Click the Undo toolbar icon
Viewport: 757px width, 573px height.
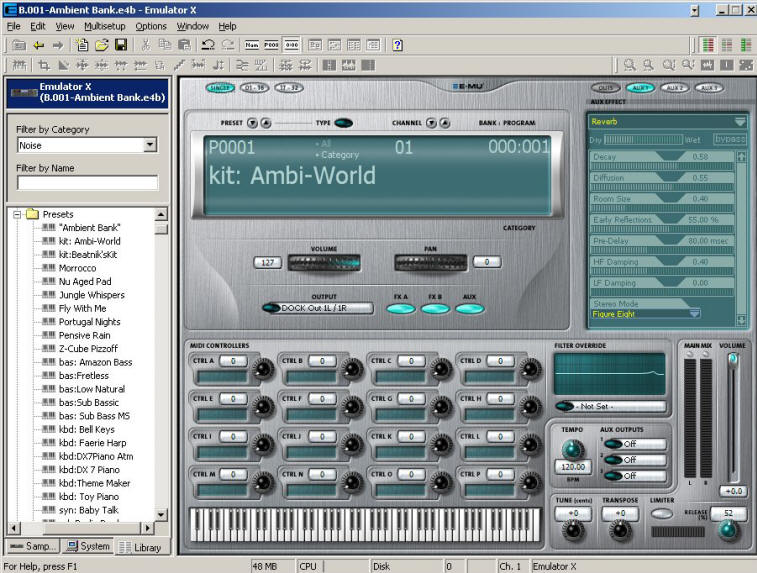208,45
